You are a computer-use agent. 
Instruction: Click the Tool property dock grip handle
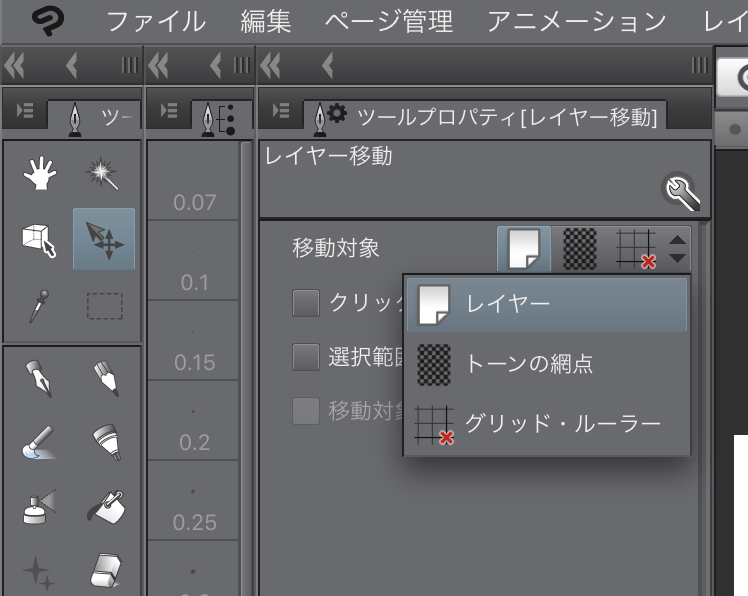click(x=700, y=65)
